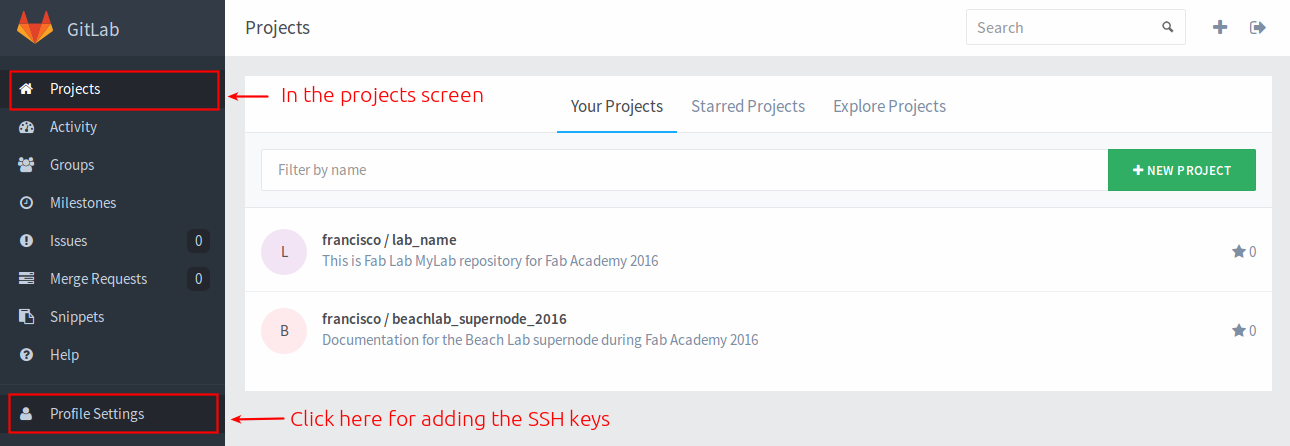
Task: Star the lab_name project
Action: point(1238,251)
